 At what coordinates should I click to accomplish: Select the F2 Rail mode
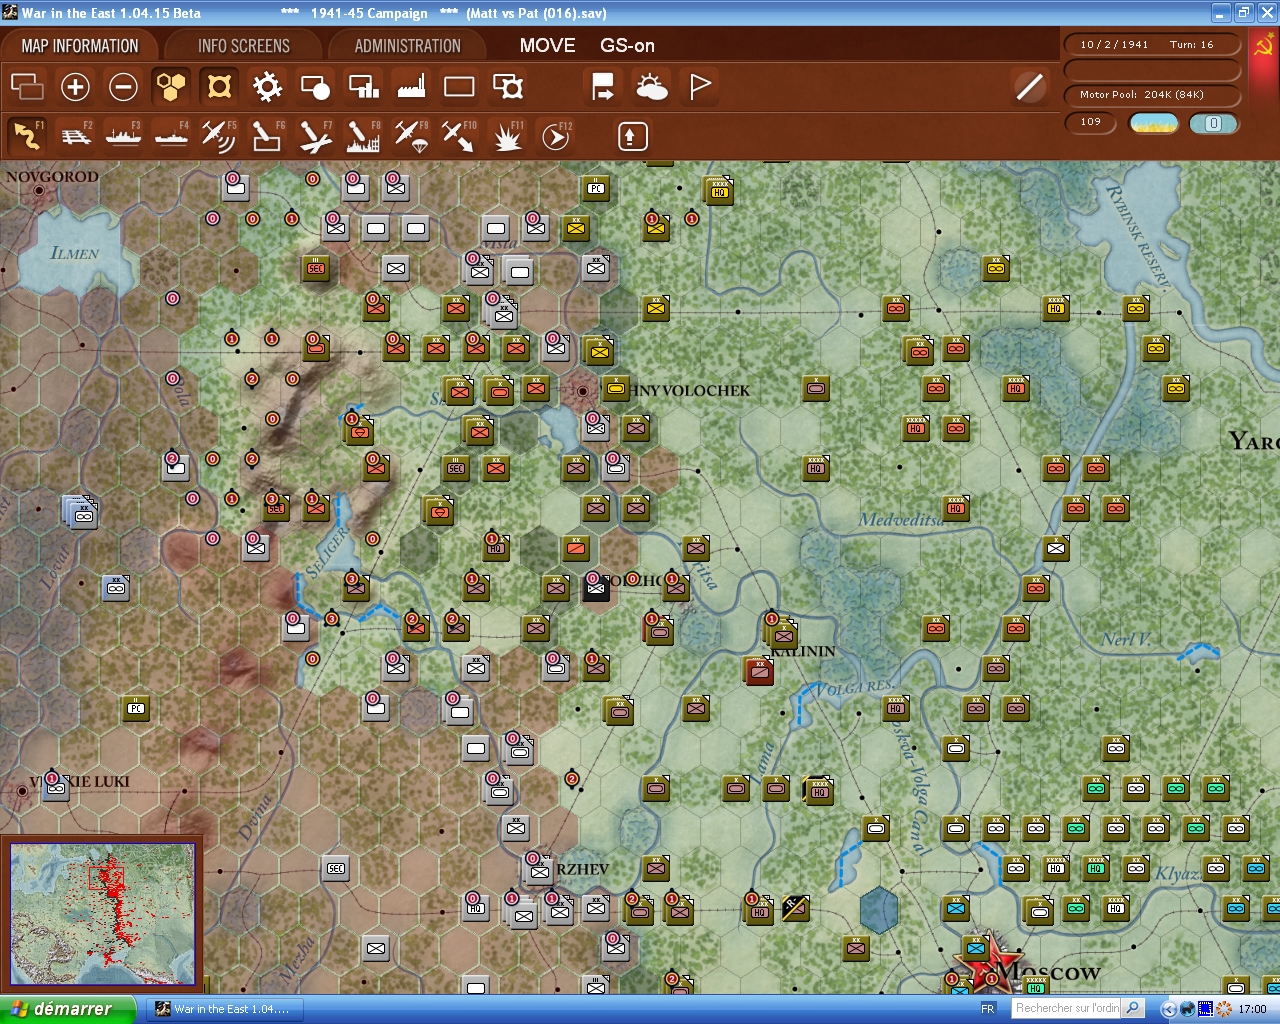point(75,136)
